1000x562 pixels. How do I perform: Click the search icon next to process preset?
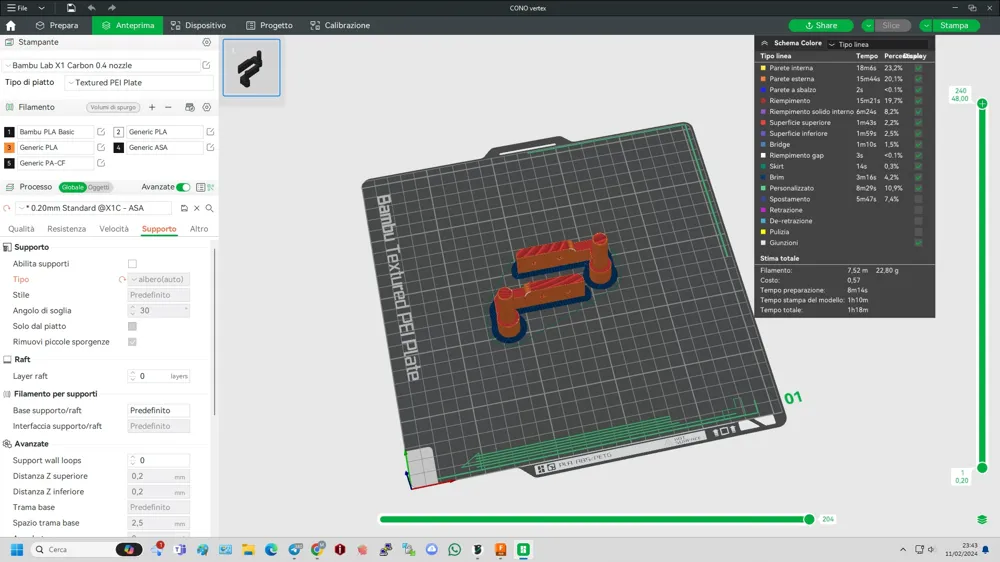pos(209,208)
